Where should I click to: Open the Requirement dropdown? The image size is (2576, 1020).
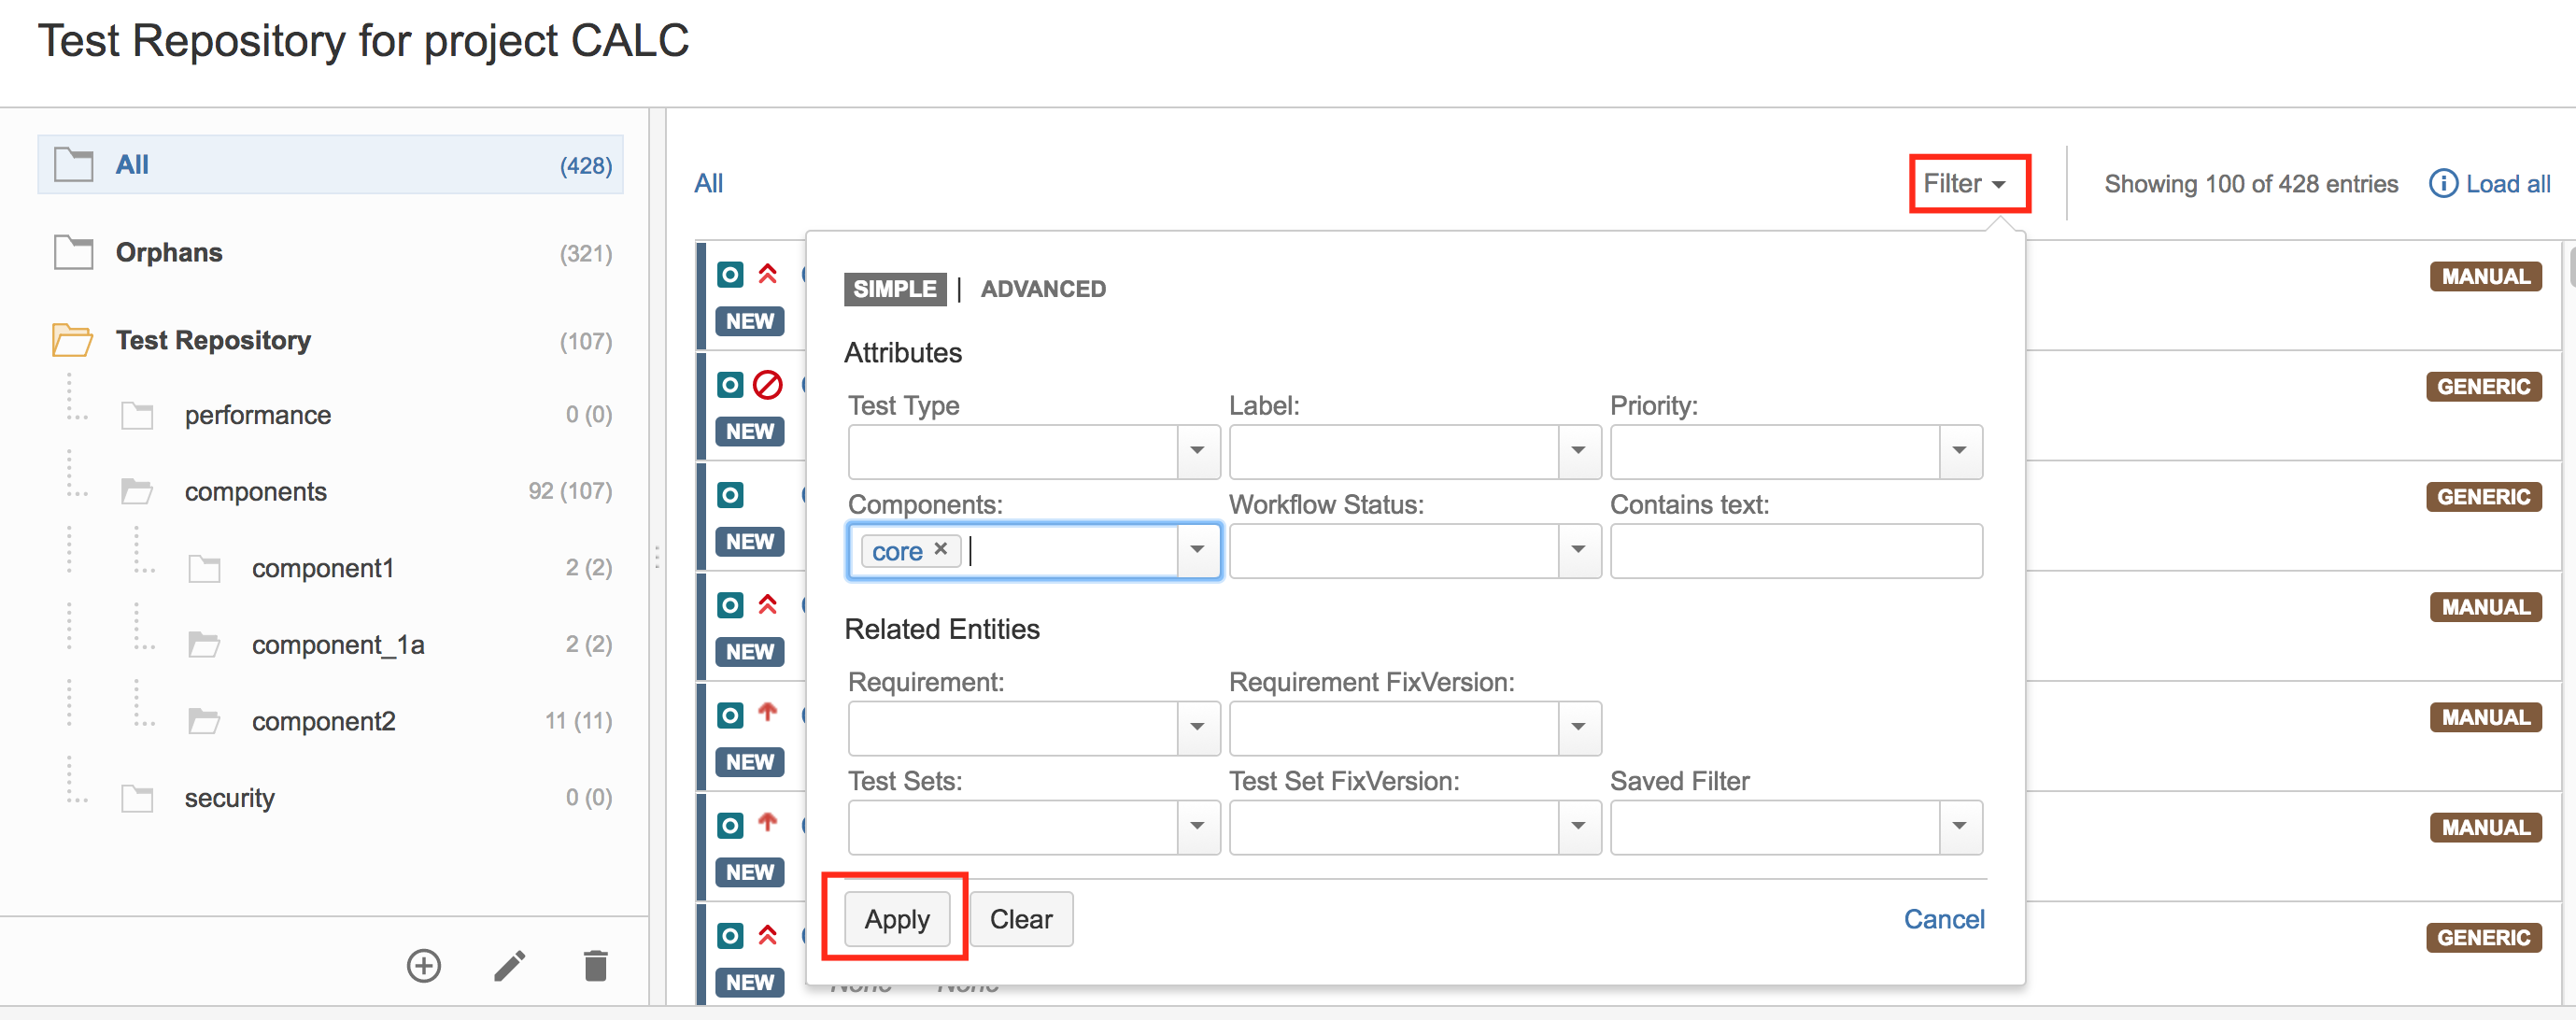click(x=1197, y=727)
